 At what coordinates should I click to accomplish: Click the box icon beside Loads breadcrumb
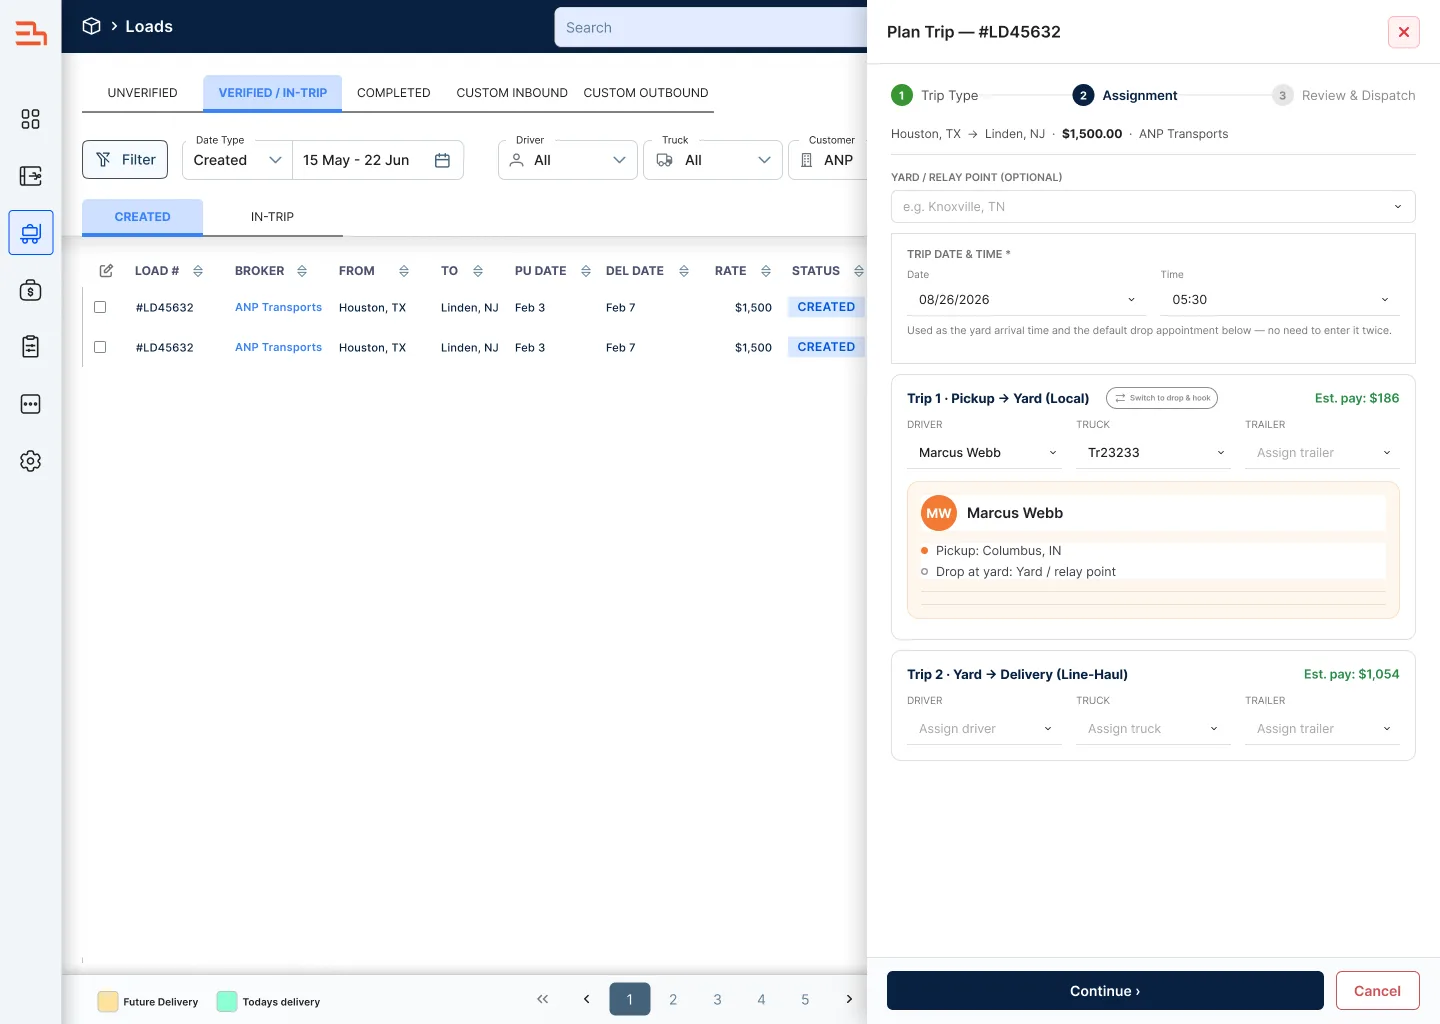(91, 26)
